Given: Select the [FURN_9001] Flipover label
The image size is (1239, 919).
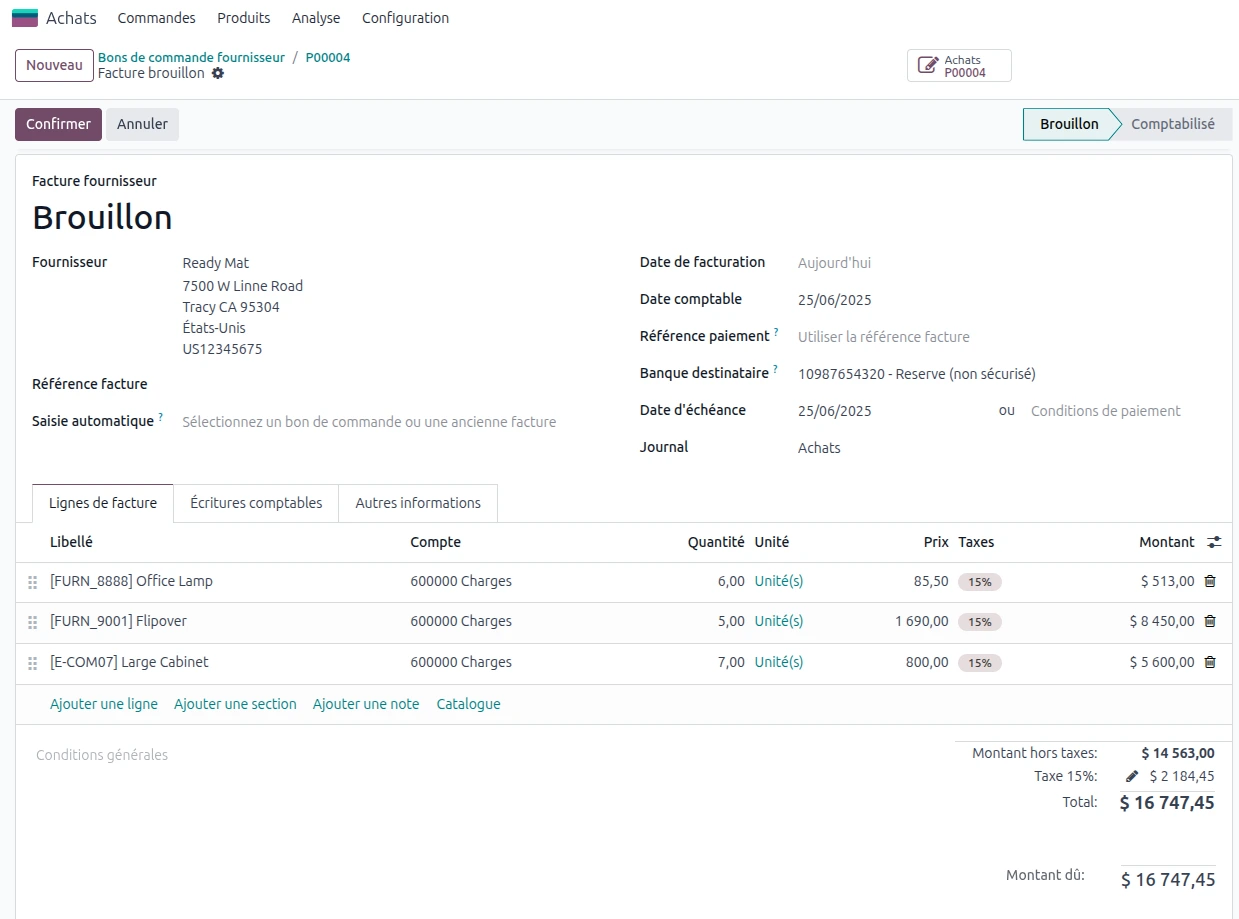Looking at the screenshot, I should click(x=118, y=621).
